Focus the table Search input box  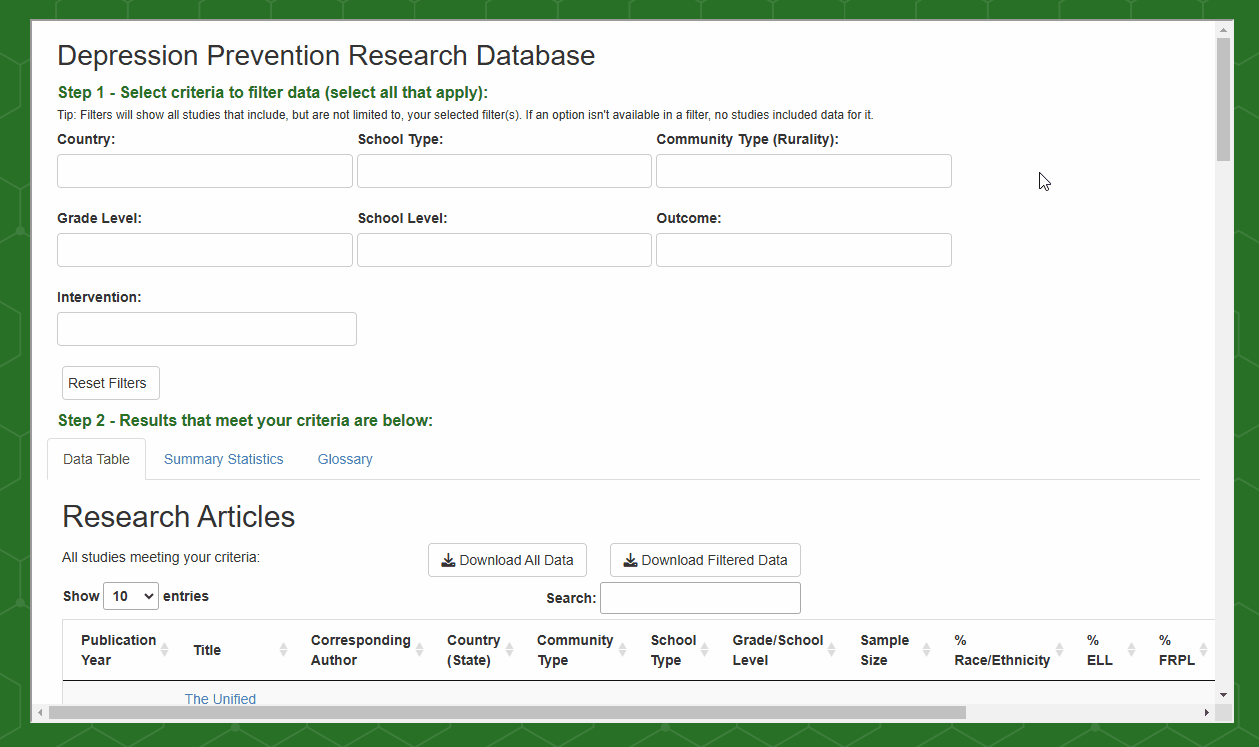click(700, 598)
